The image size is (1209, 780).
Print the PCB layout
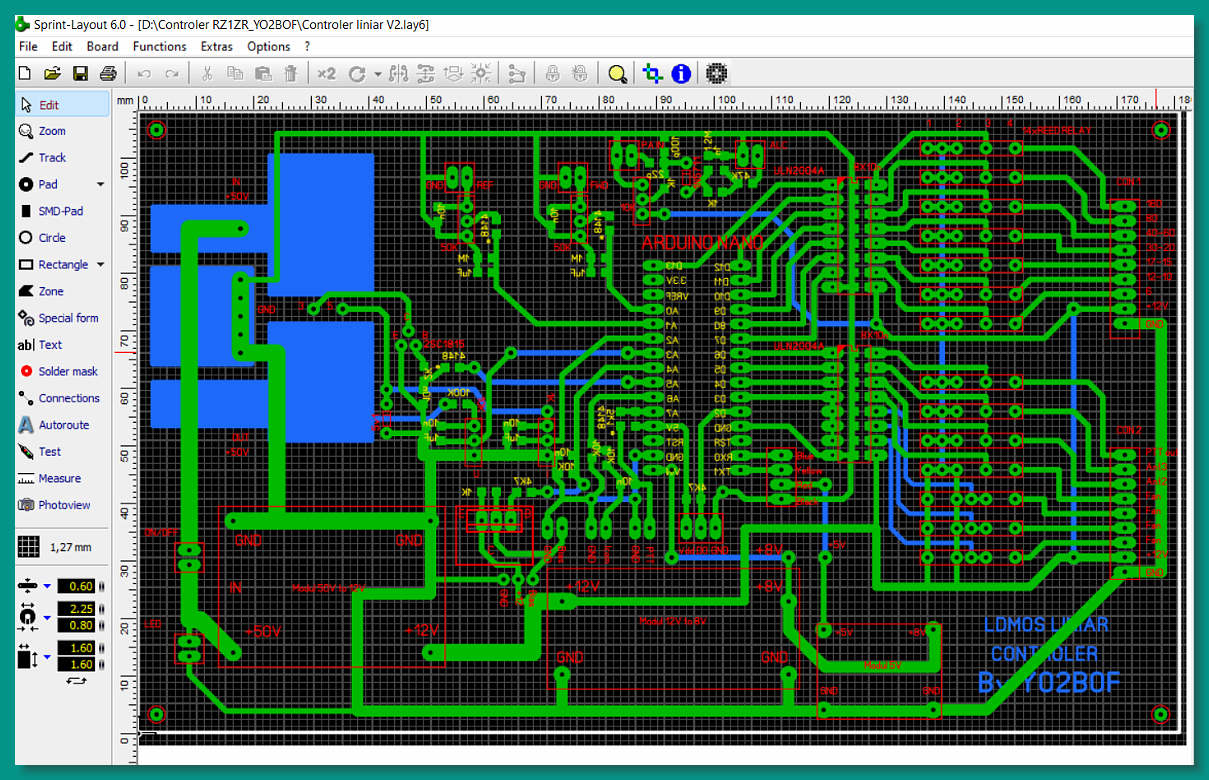109,73
